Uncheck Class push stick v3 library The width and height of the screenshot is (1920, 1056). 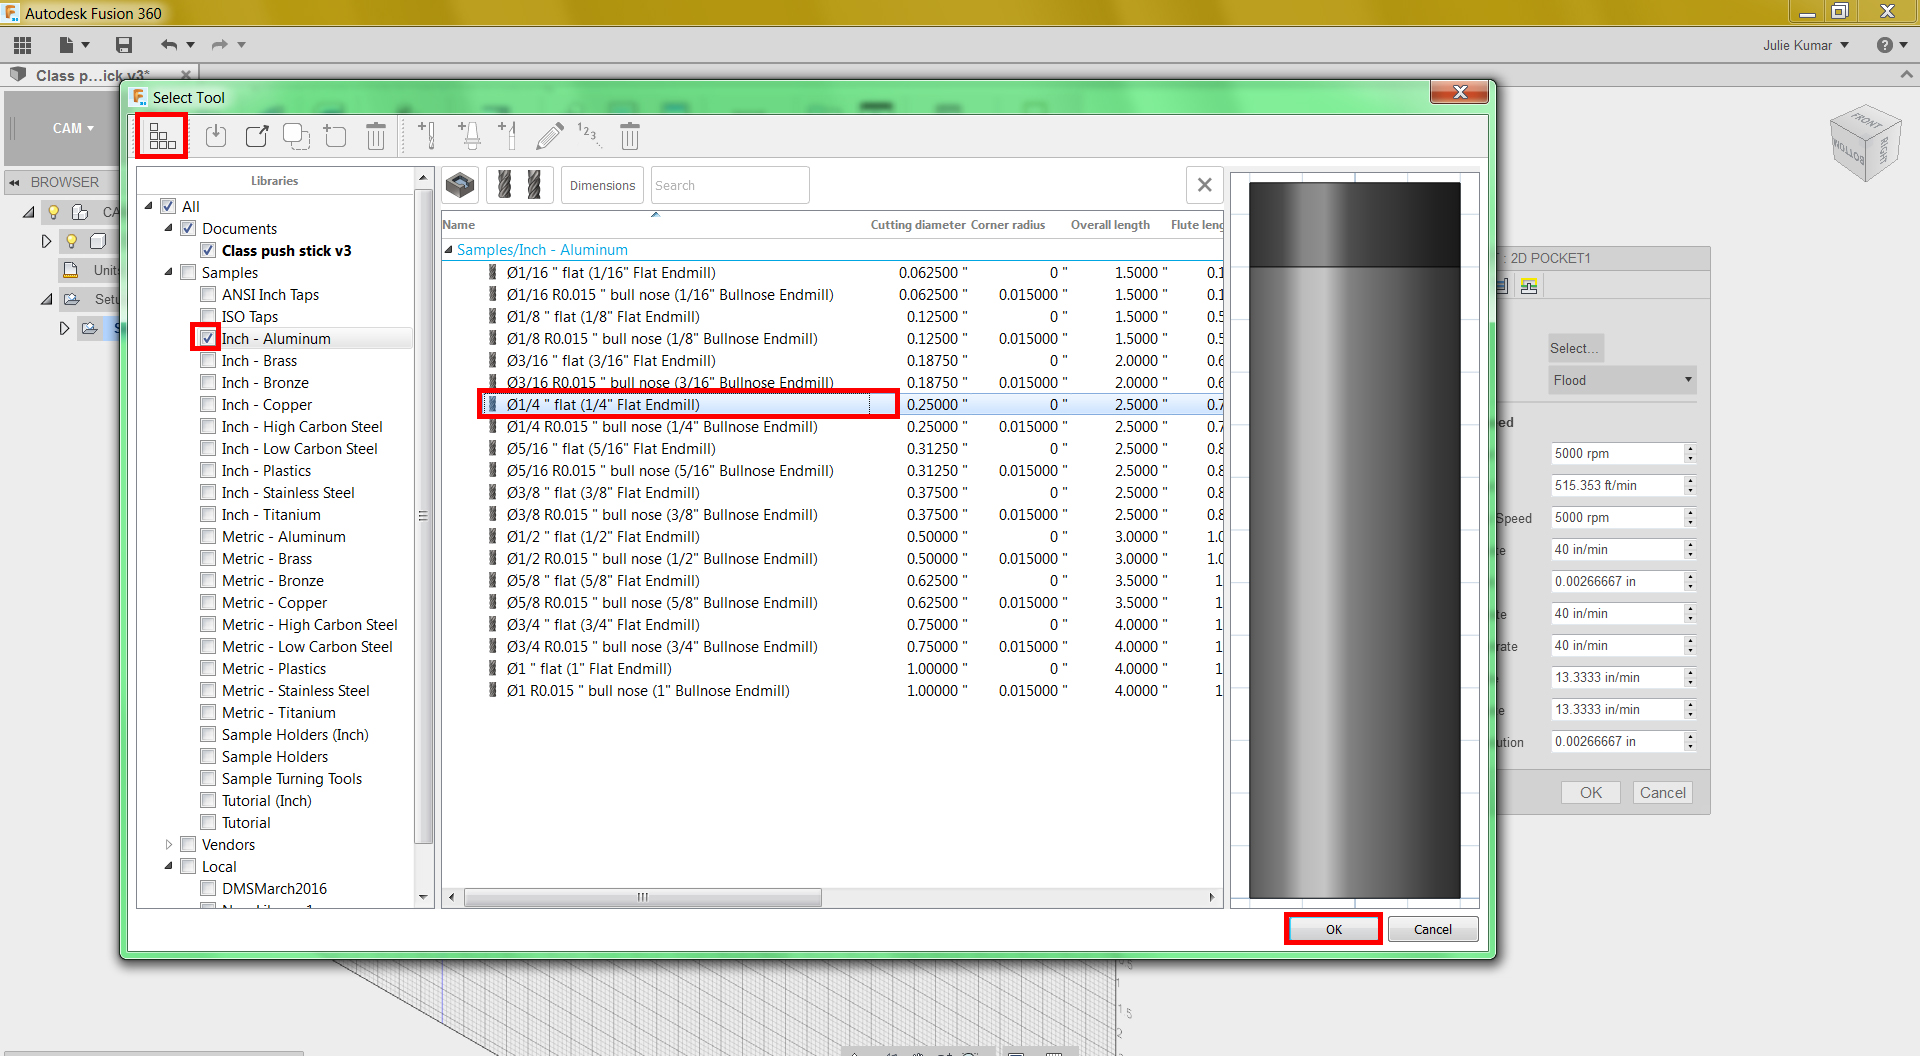pos(208,250)
